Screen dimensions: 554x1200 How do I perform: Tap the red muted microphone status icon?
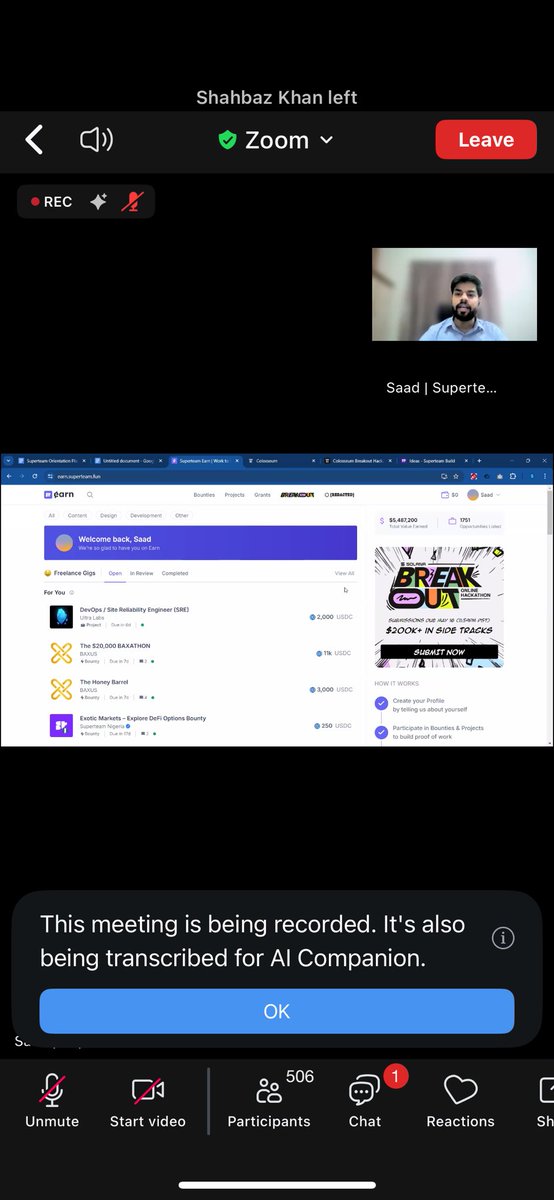point(131,202)
